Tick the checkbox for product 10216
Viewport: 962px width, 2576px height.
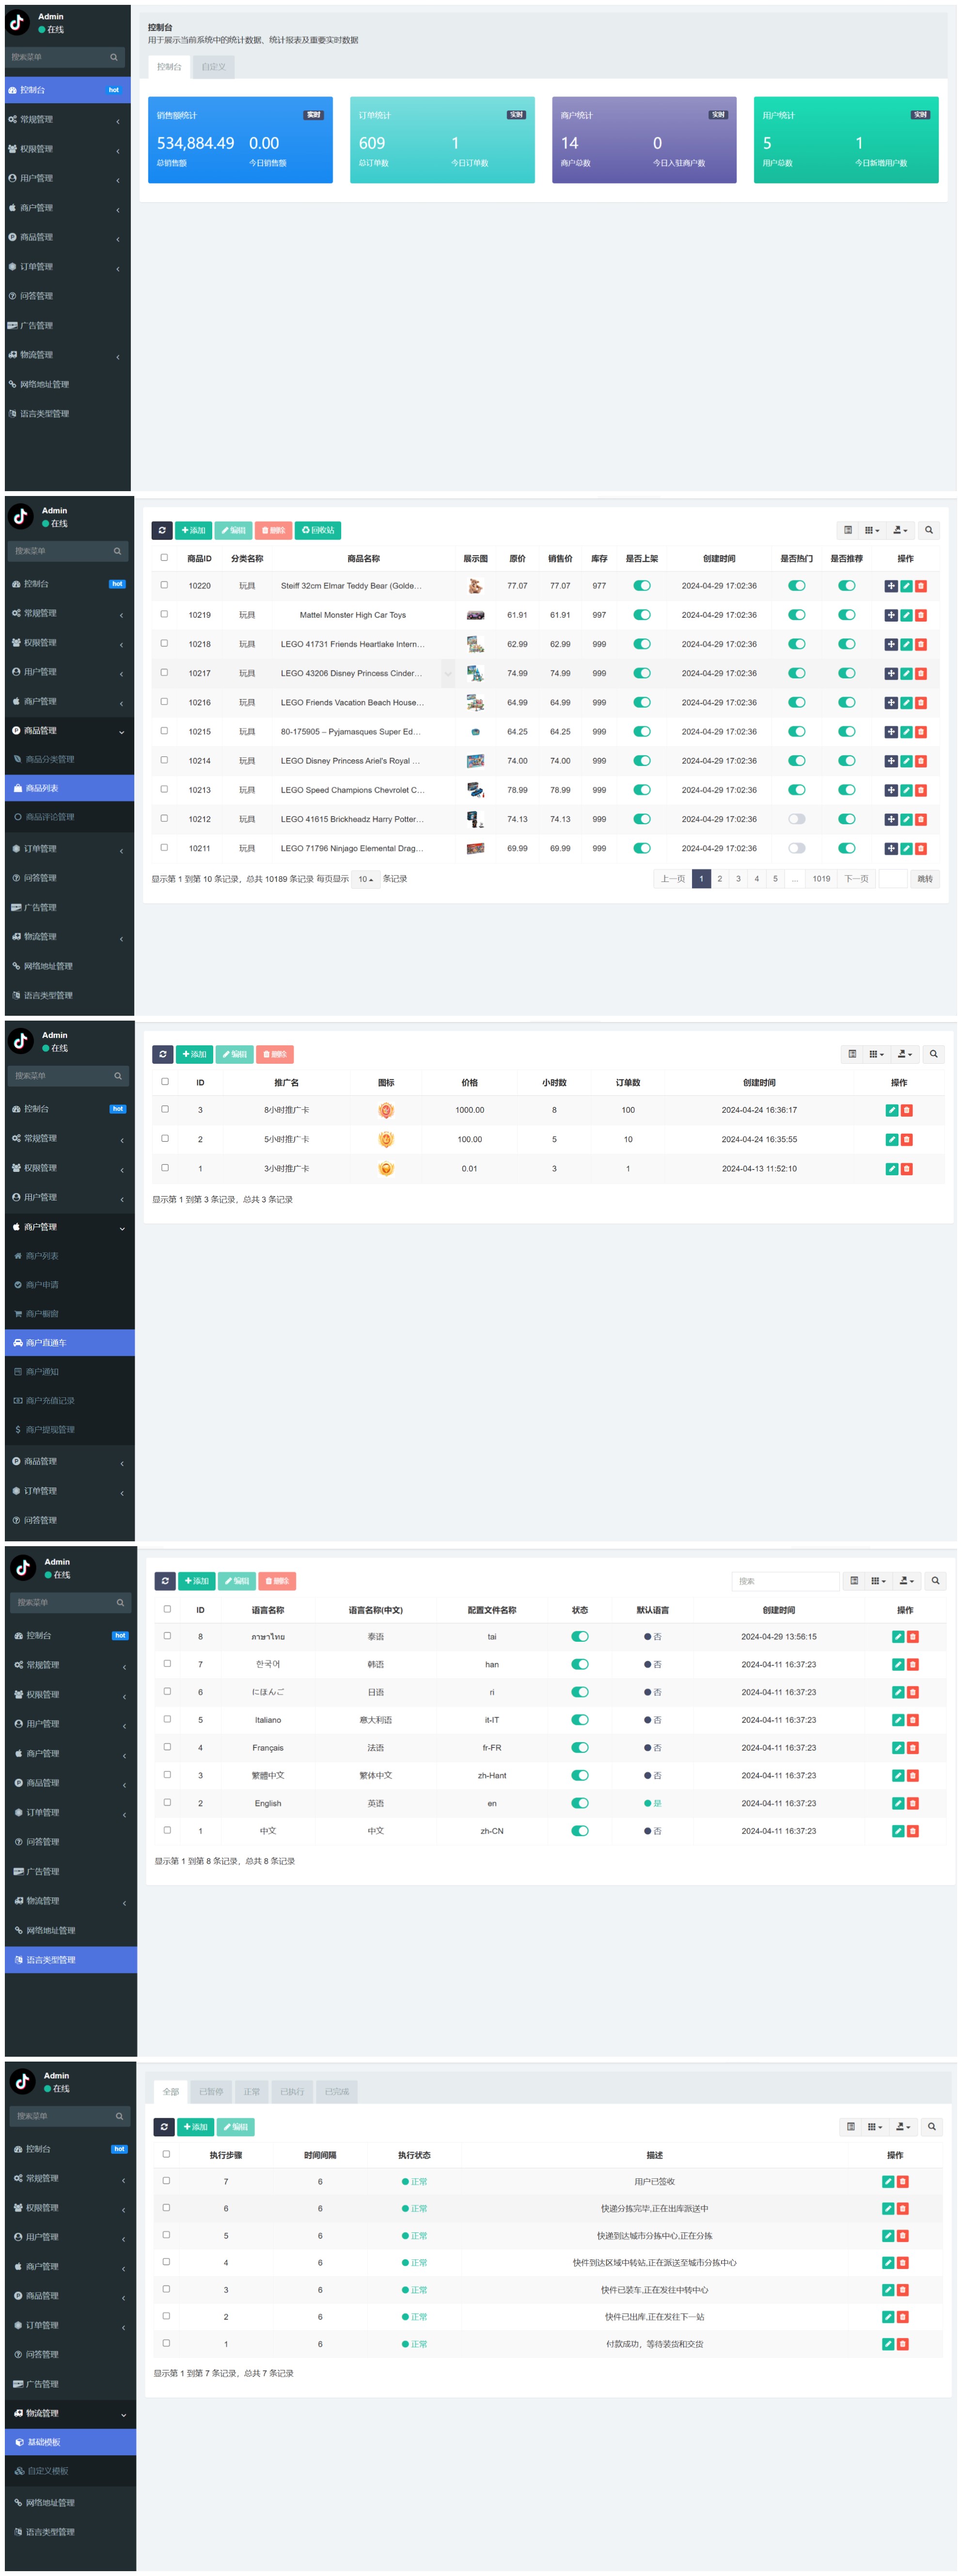click(164, 702)
